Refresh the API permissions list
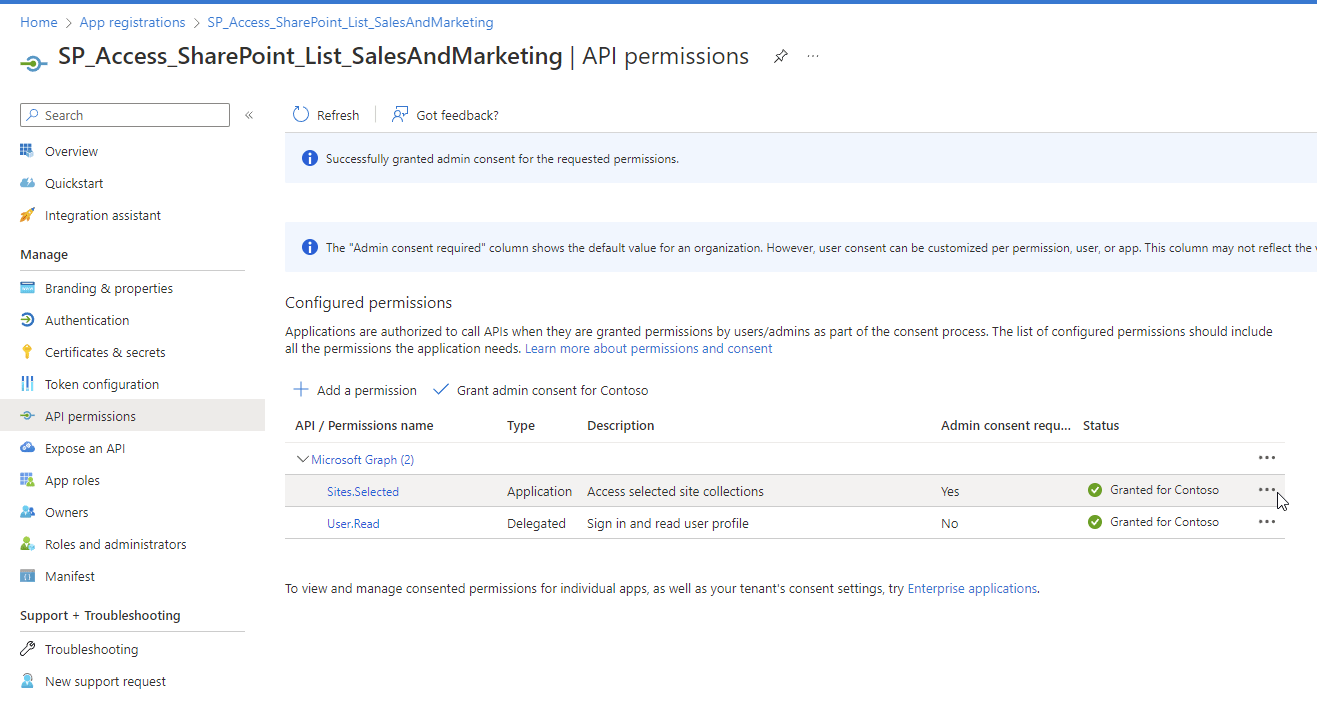Screen dimensions: 1317x702 (x=326, y=114)
